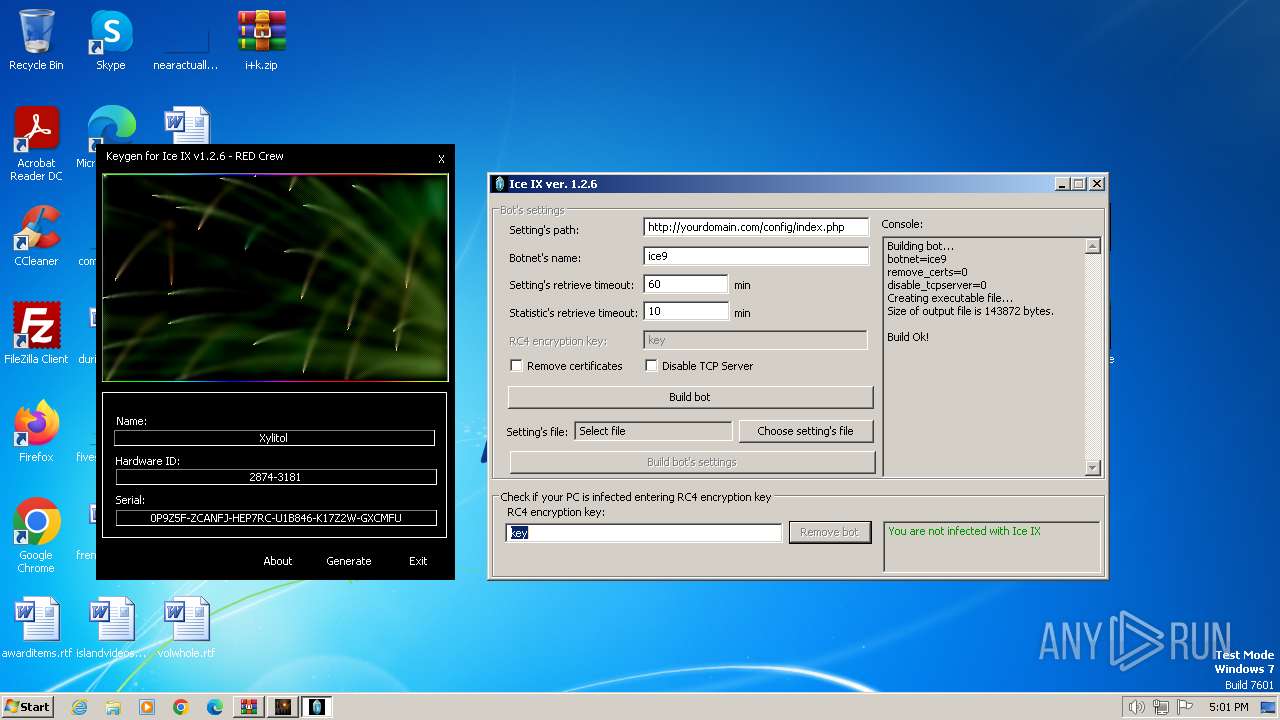Screen dimensions: 1280x720
Task: Open the nearactuall desktop file
Action: coord(185,40)
